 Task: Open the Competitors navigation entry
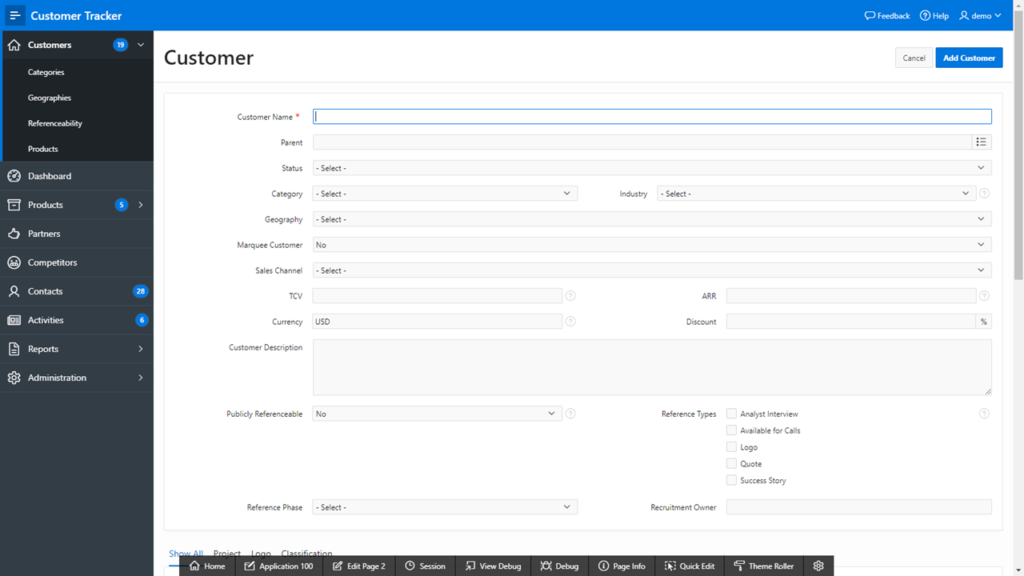click(77, 263)
